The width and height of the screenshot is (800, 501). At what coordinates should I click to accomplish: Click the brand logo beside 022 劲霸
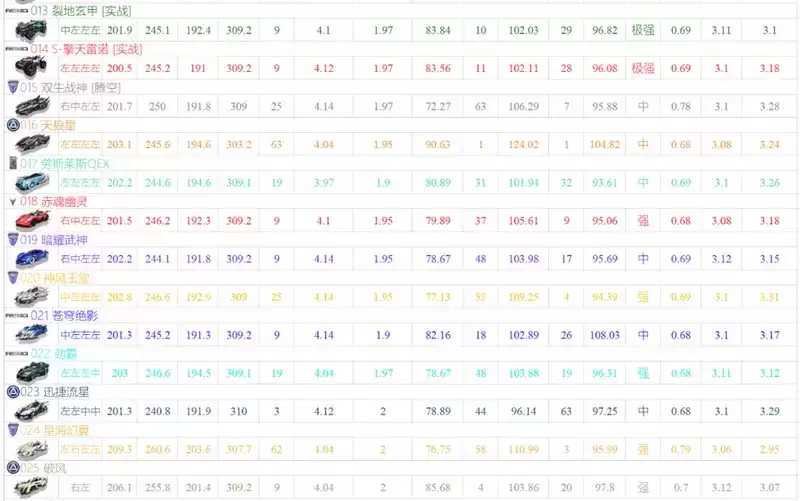coord(14,353)
